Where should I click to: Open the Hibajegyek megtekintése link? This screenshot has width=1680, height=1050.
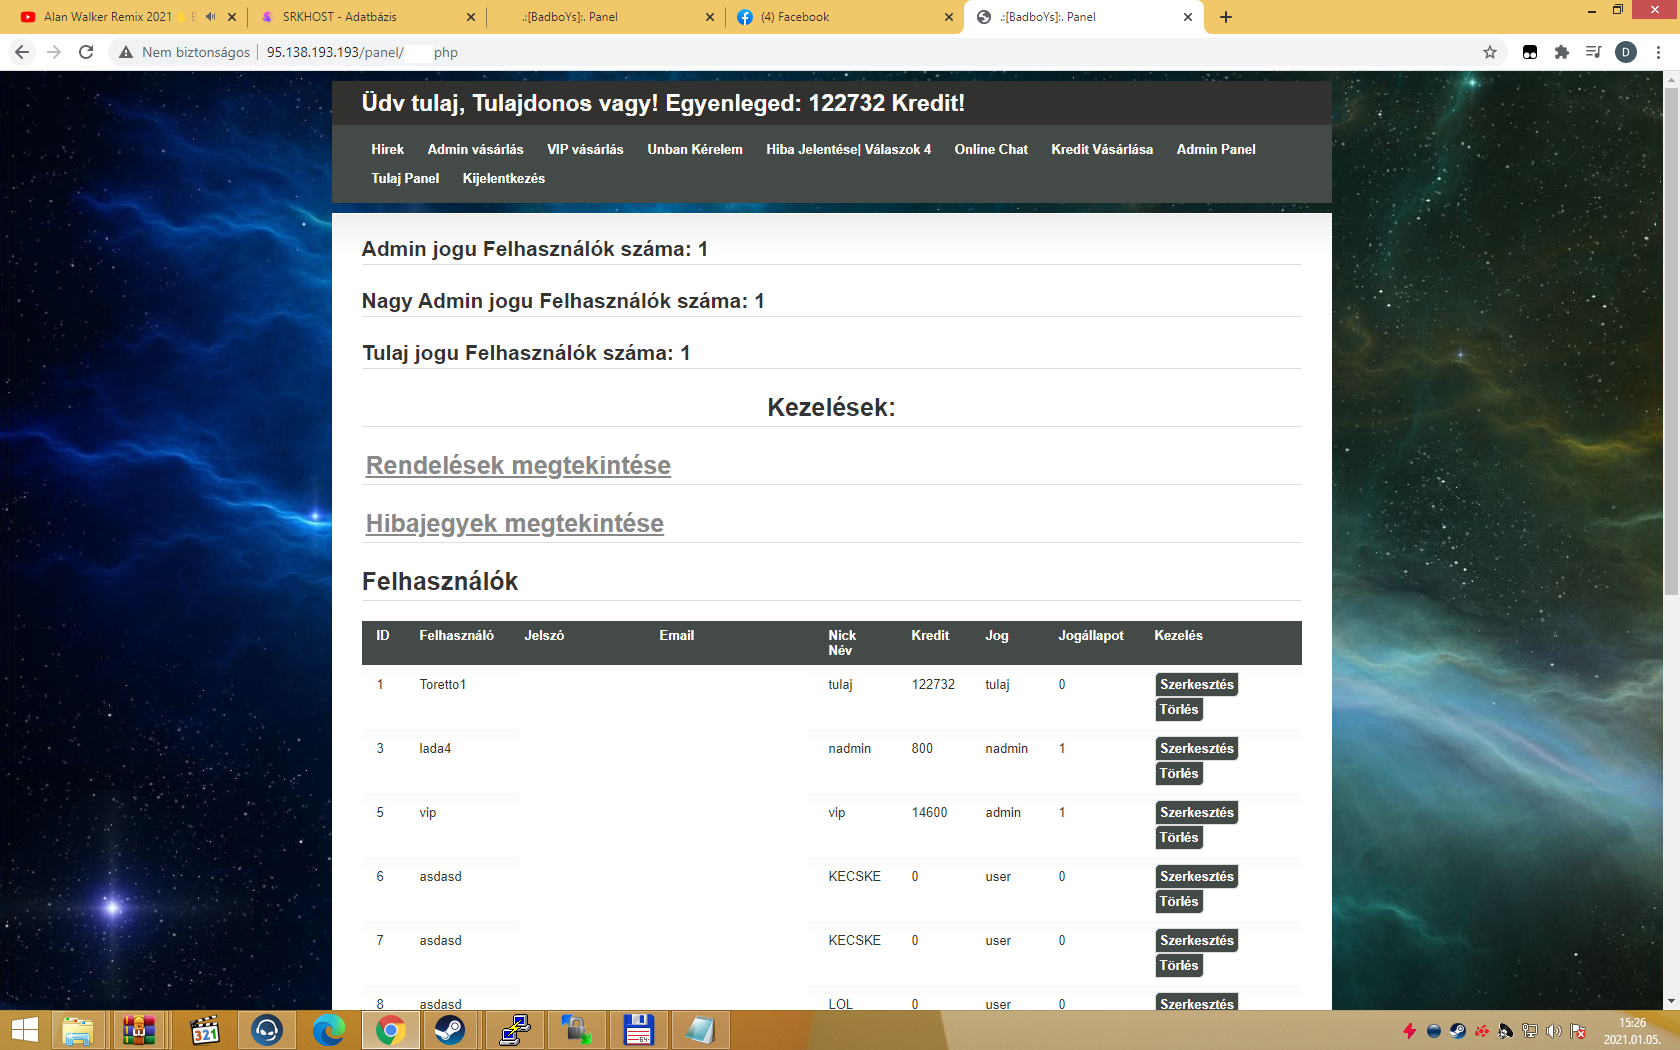[515, 523]
